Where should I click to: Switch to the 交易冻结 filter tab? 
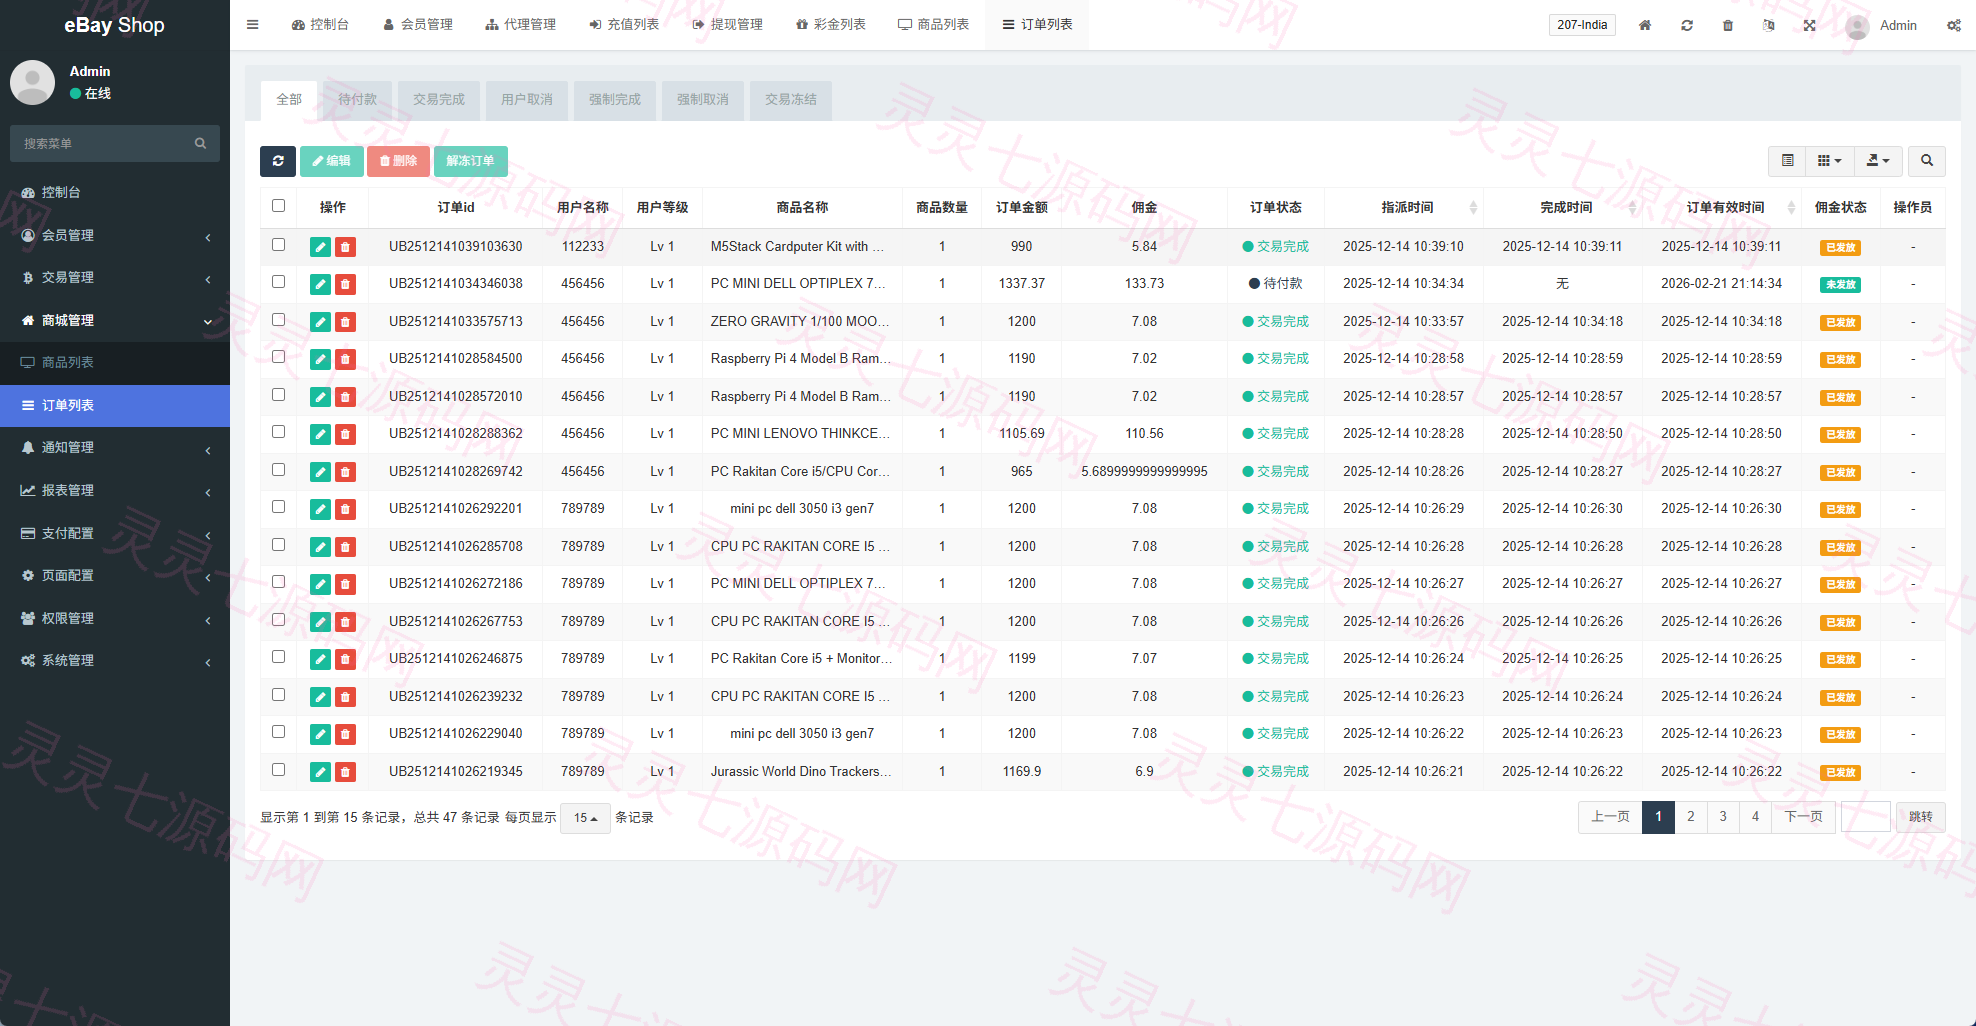point(791,100)
